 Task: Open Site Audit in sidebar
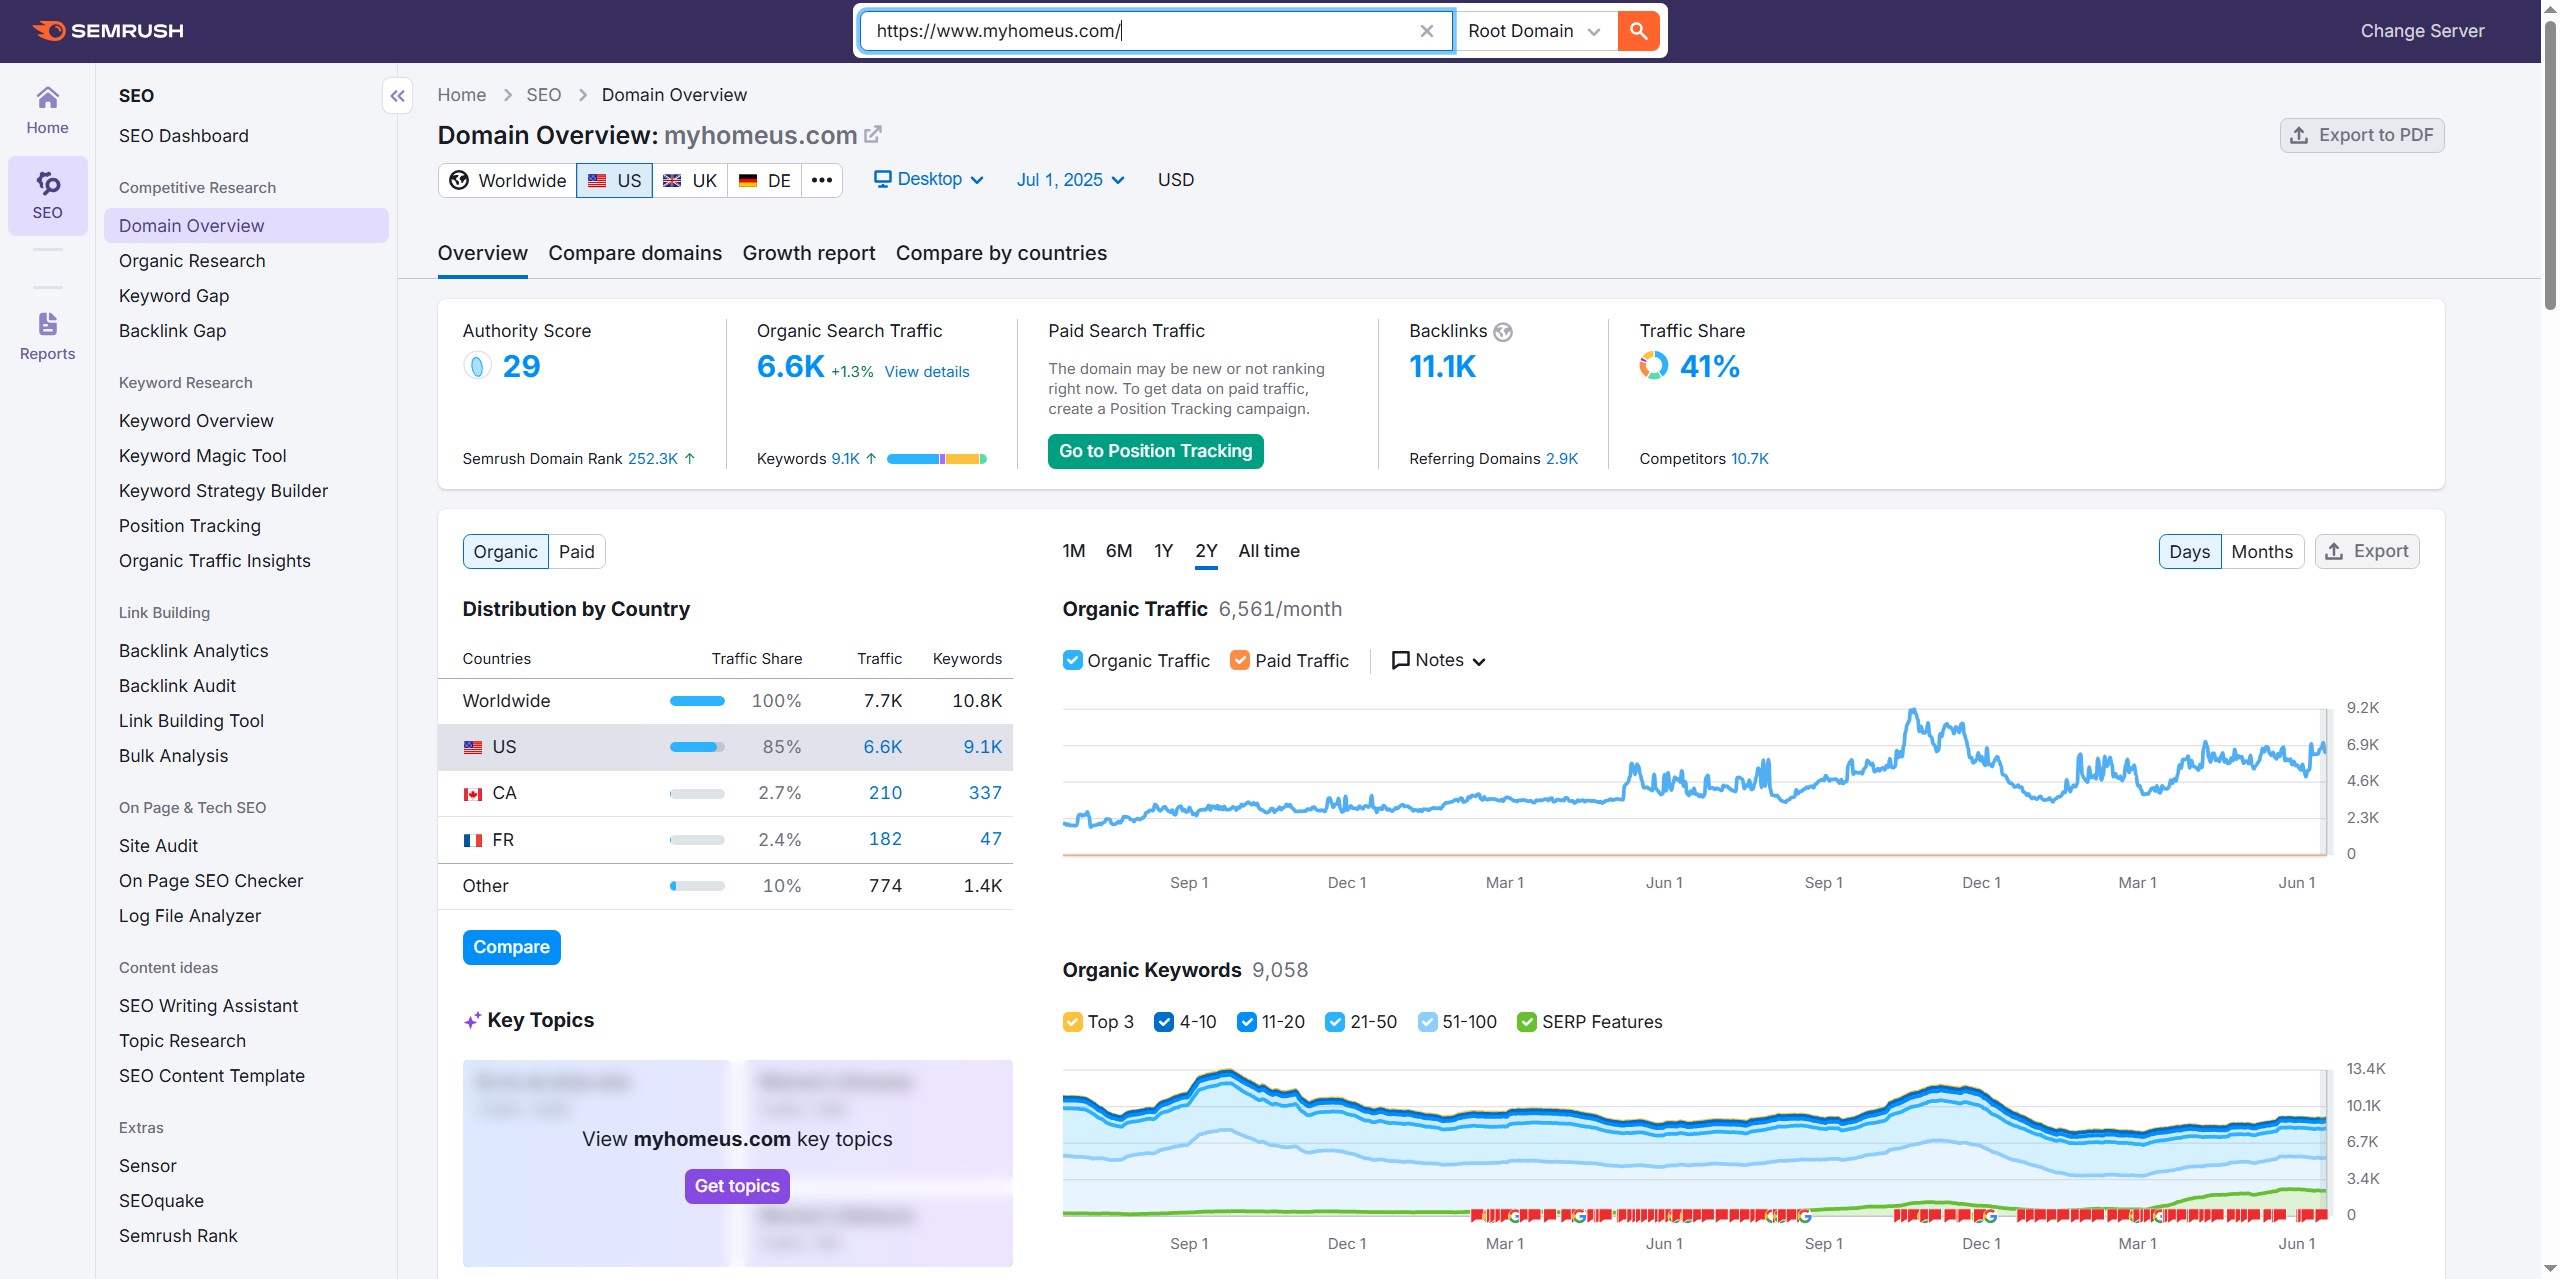coord(158,846)
